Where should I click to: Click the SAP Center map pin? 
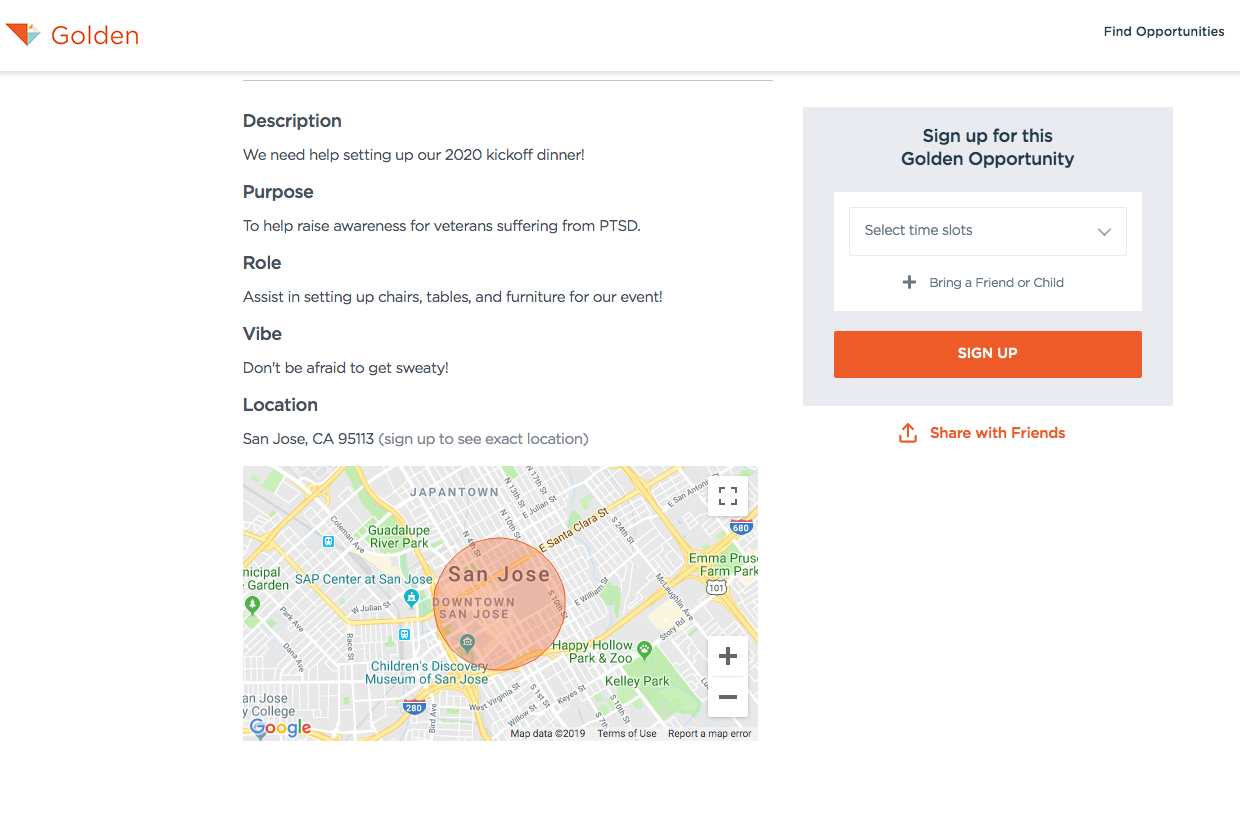(411, 598)
